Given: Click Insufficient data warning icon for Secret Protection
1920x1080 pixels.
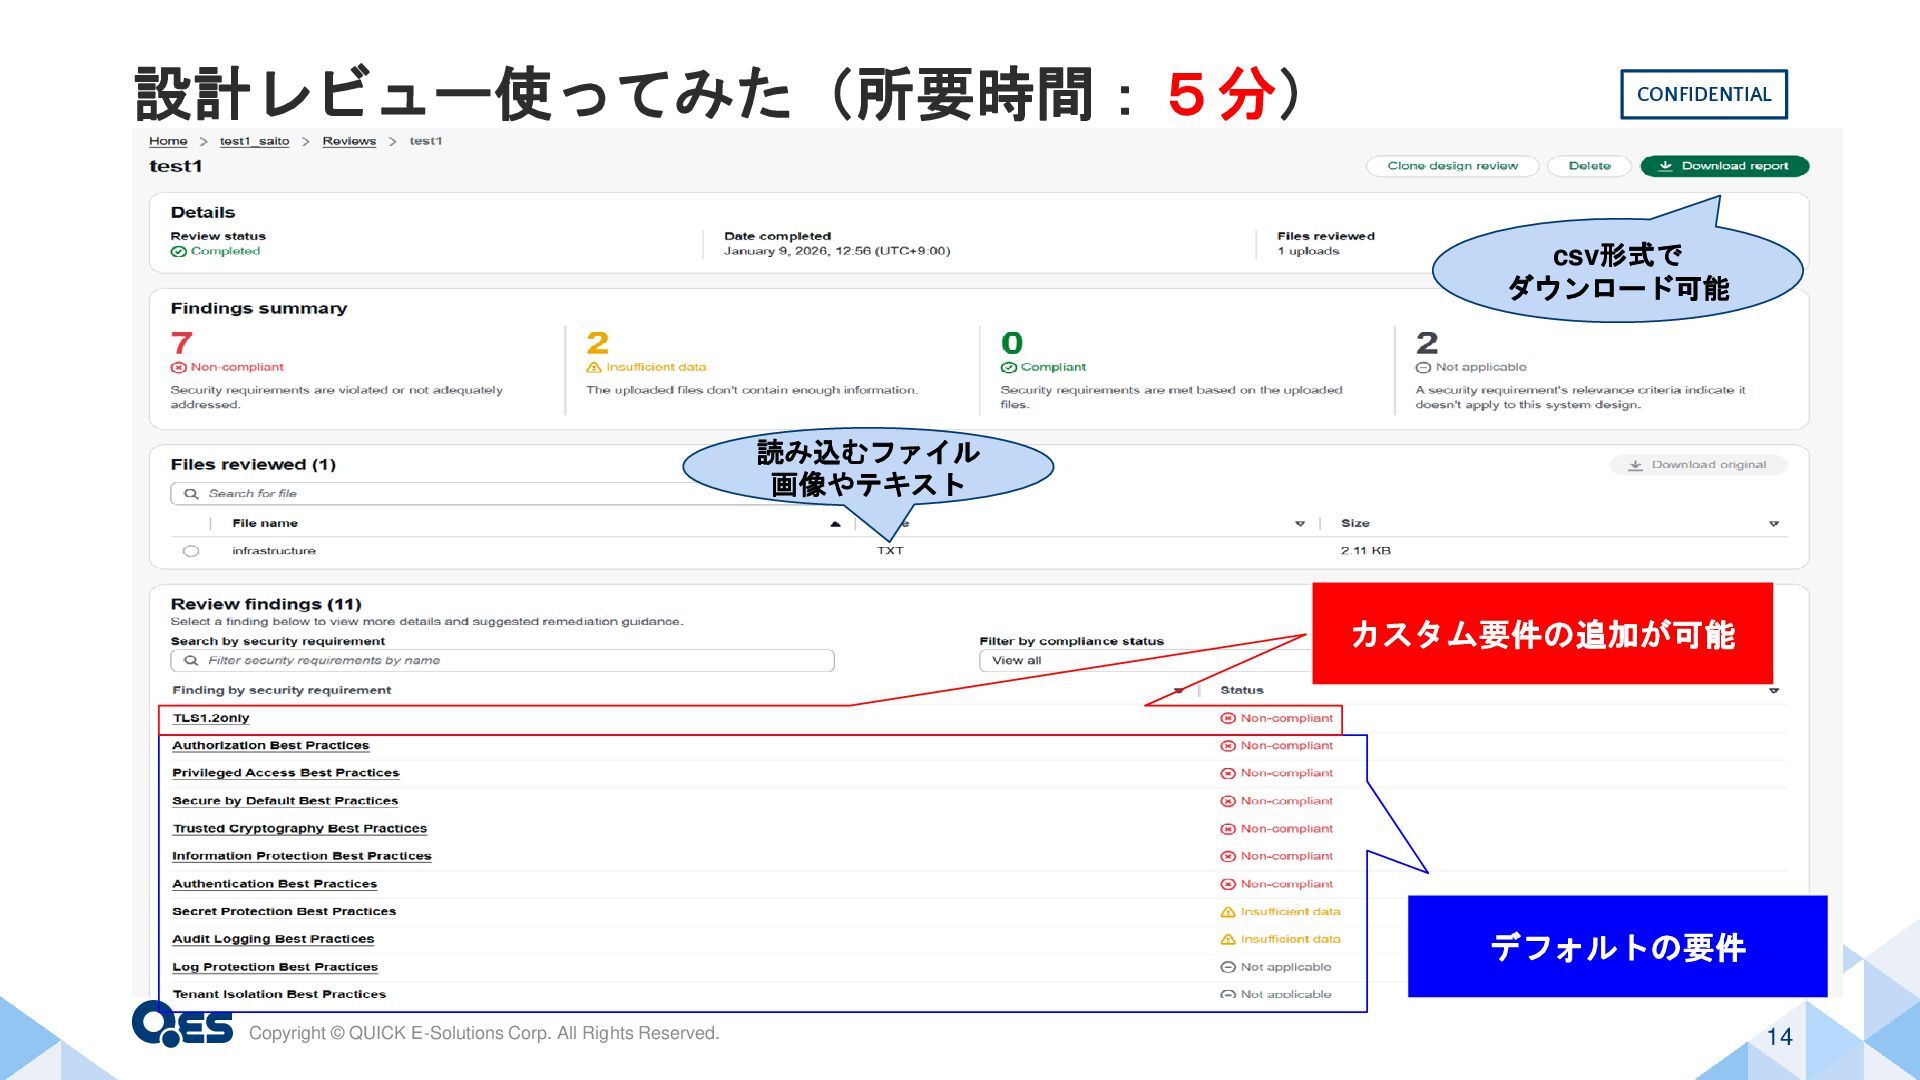Looking at the screenshot, I should [x=1228, y=912].
